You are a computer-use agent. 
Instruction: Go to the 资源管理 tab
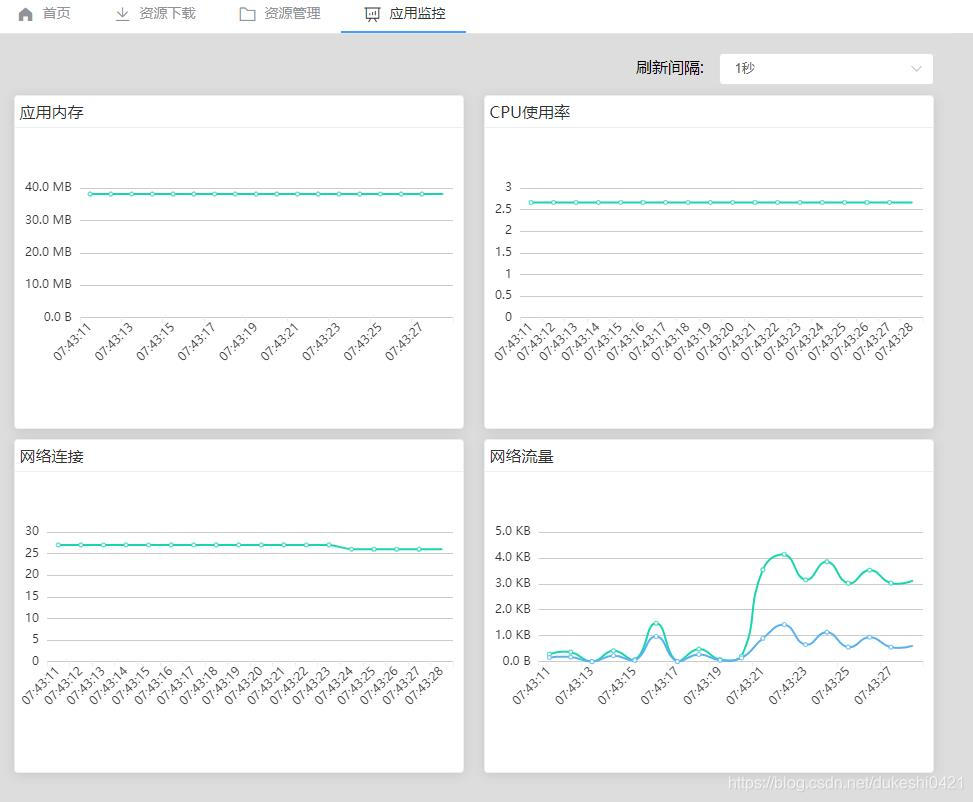coord(280,14)
